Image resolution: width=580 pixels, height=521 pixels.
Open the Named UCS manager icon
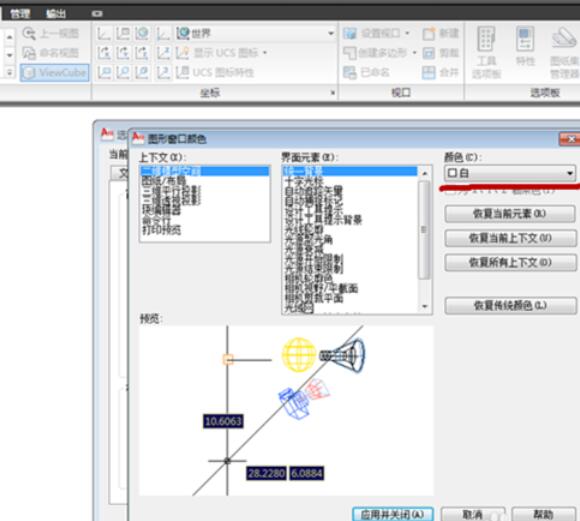point(123,34)
